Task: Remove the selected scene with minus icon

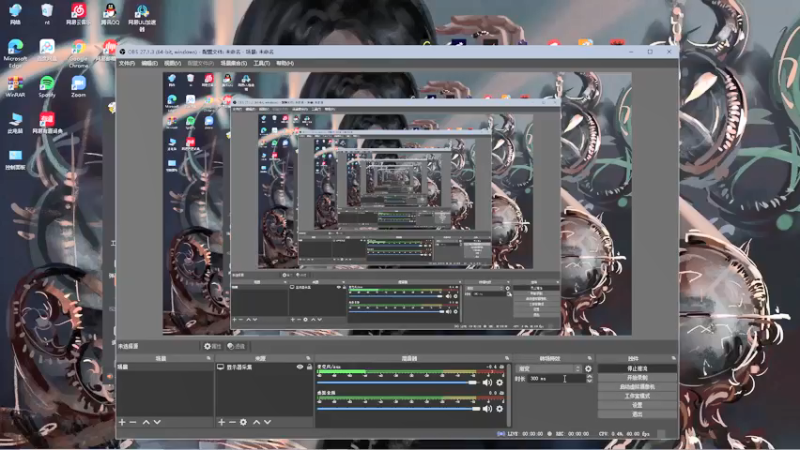Action: 133,422
